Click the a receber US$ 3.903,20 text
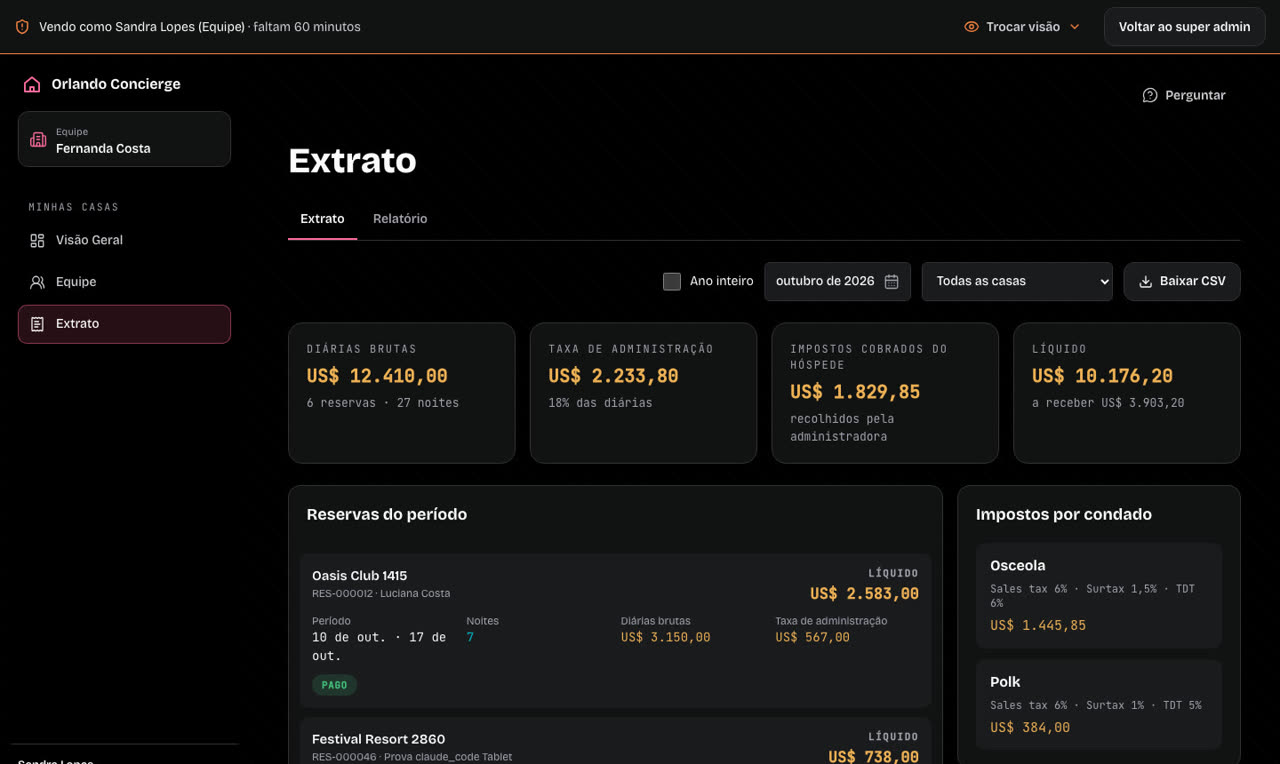1280x764 pixels. tap(1108, 403)
